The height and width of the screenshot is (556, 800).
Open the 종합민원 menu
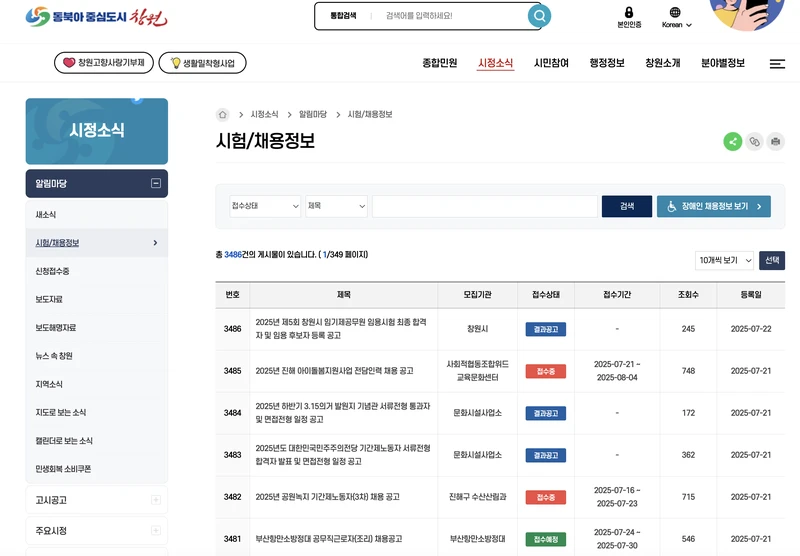click(x=440, y=63)
